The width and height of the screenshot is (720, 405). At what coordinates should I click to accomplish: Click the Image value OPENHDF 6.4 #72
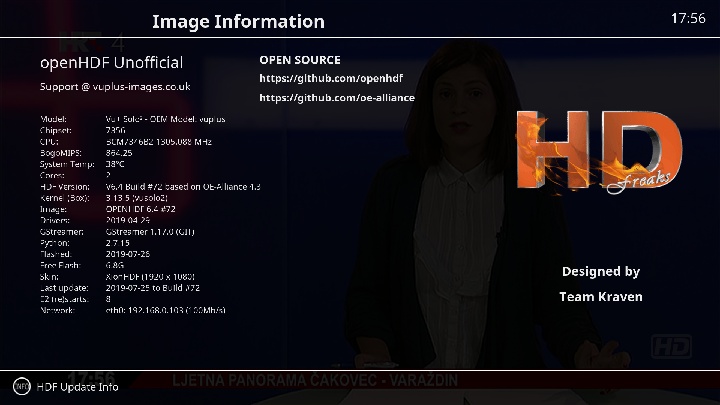[141, 209]
